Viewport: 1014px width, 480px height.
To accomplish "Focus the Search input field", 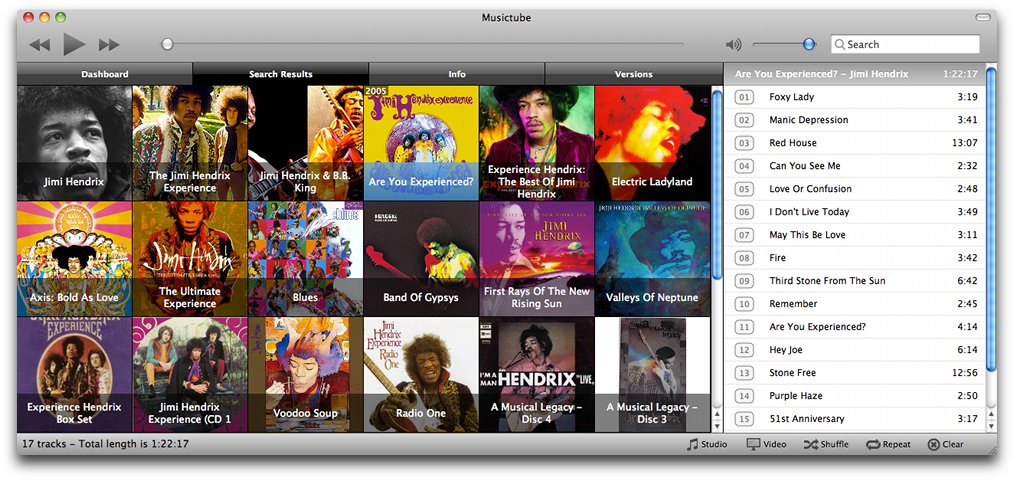I will (905, 45).
